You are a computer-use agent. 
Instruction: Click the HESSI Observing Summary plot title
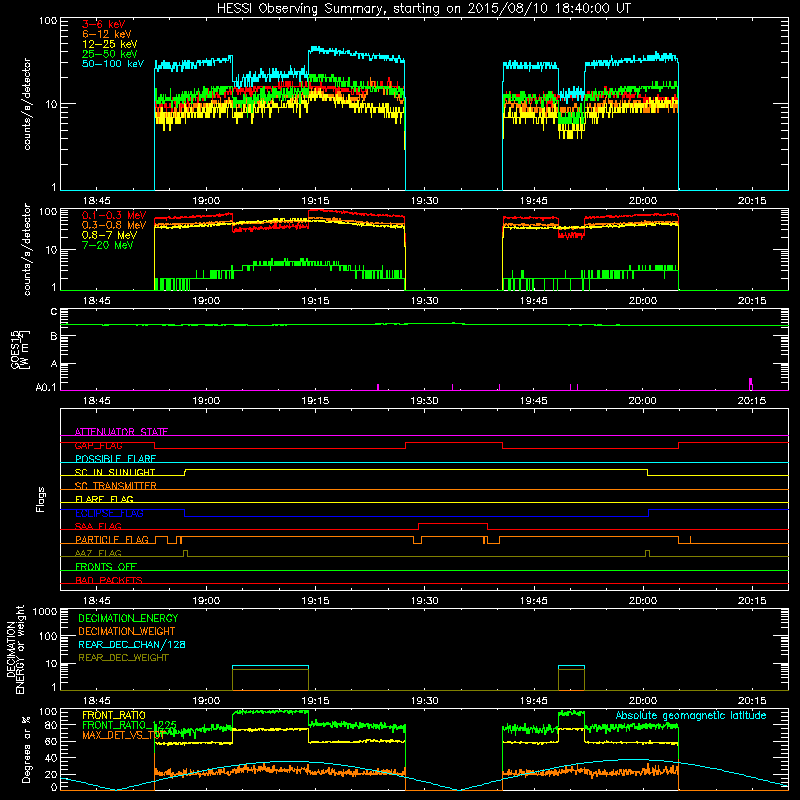pyautogui.click(x=424, y=9)
